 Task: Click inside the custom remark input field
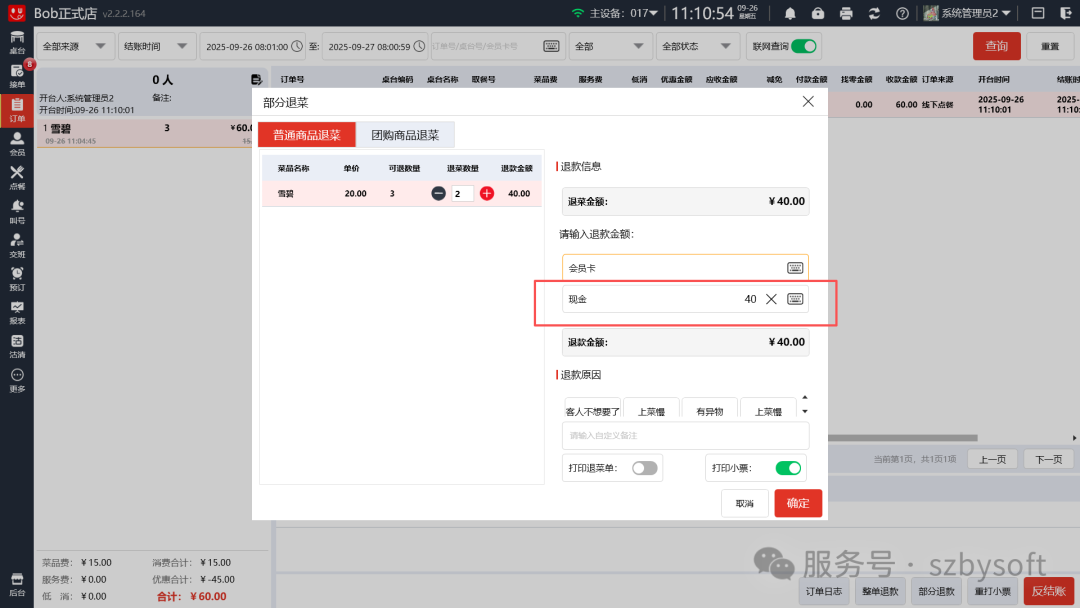(x=685, y=435)
